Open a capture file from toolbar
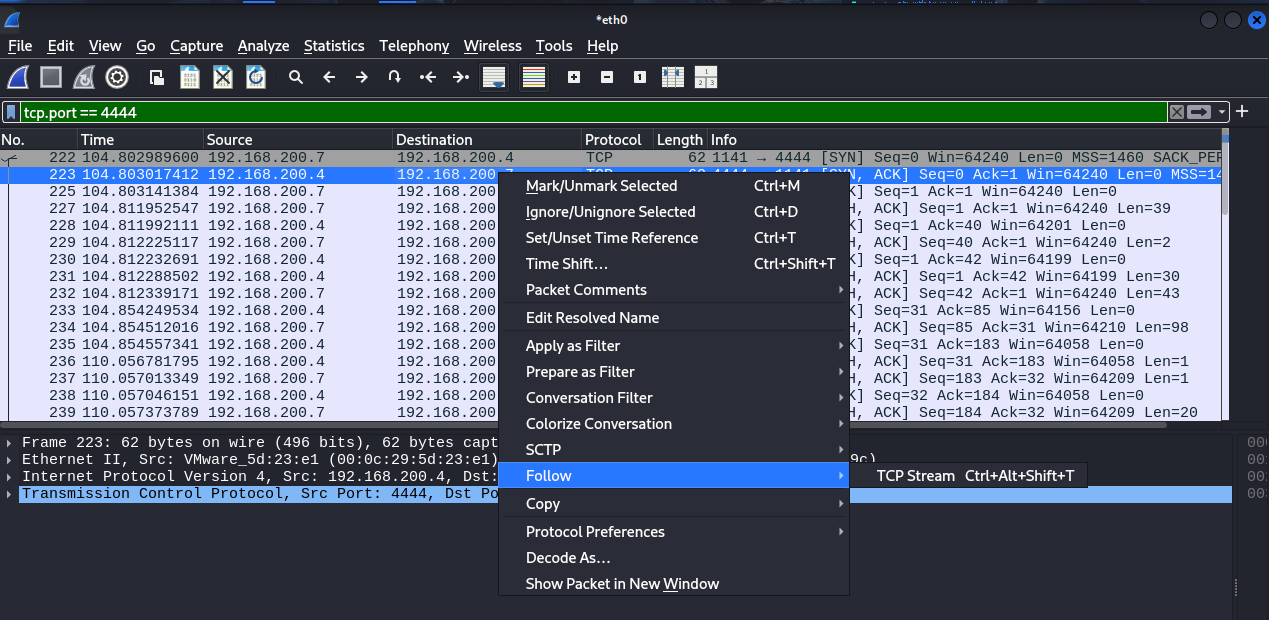The image size is (1269, 620). [x=157, y=77]
